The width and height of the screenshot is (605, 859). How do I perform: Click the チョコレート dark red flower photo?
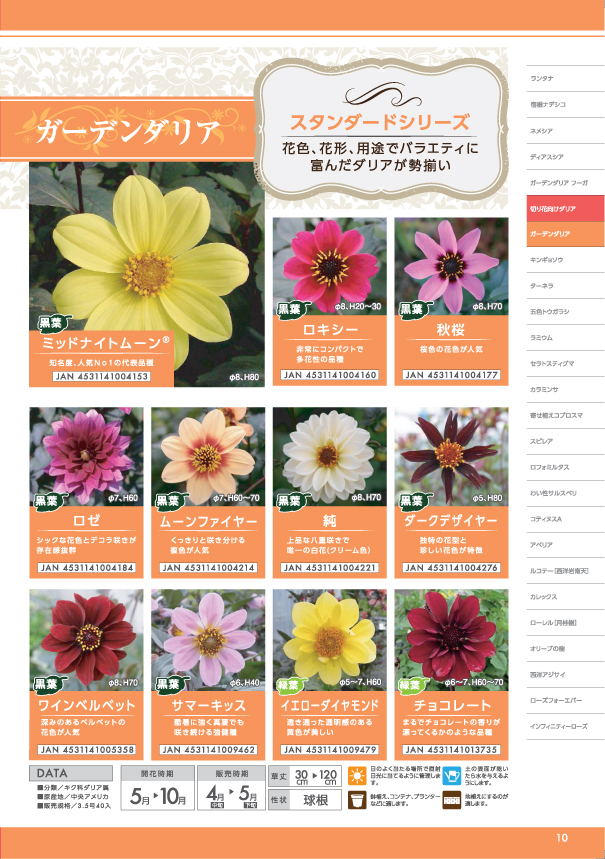[452, 640]
